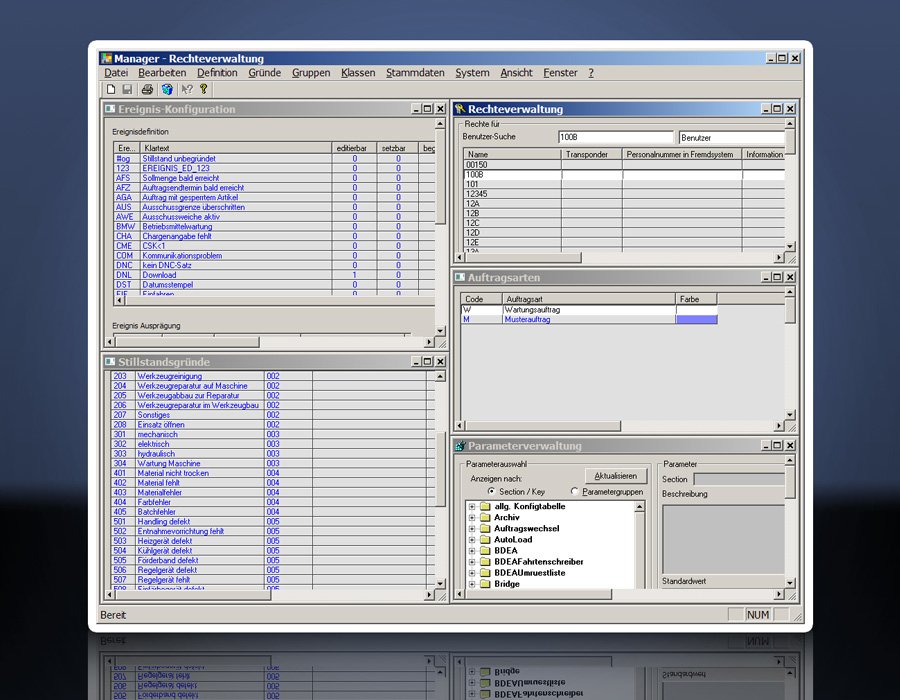The image size is (900, 700).
Task: Expand the Auftragswechsel tree node
Action: pos(471,529)
